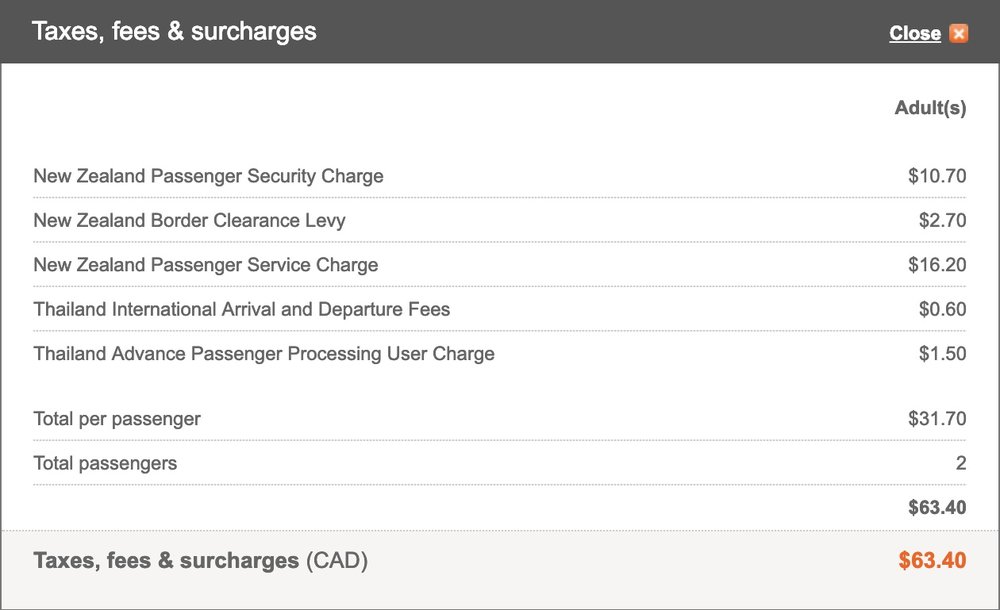This screenshot has width=1000, height=610.
Task: Click the orange X close icon
Action: pos(959,34)
